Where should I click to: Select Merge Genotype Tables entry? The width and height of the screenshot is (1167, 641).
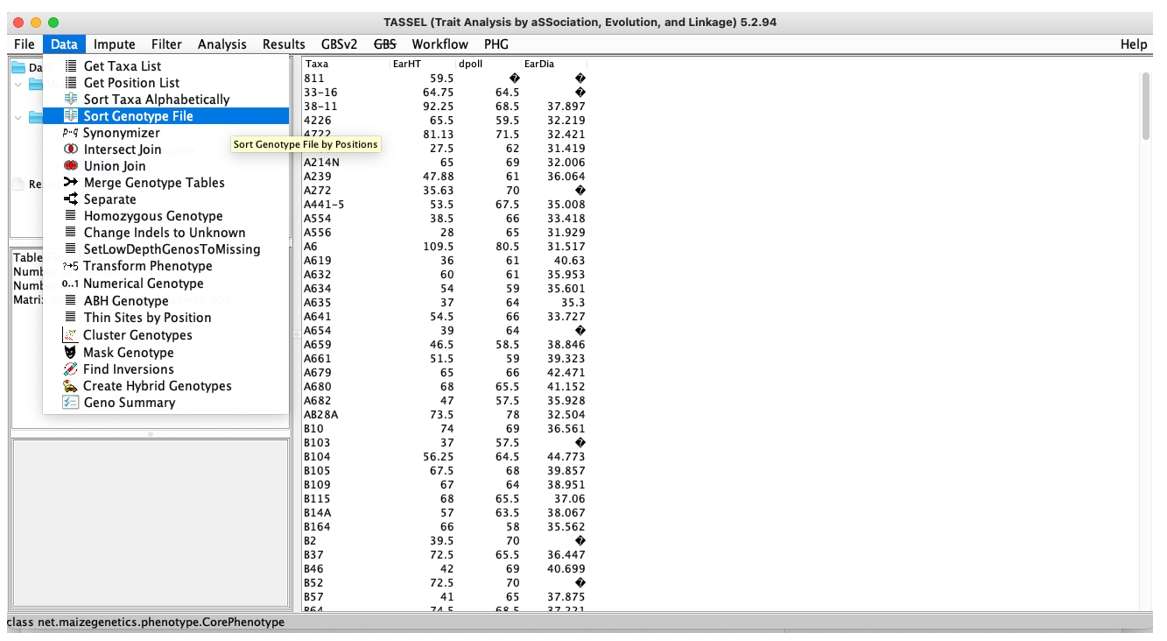(166, 182)
